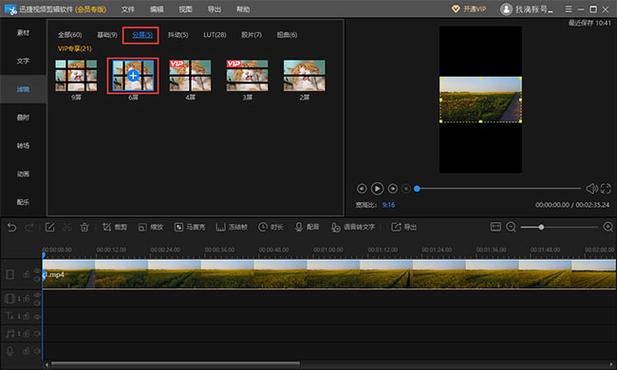This screenshot has width=617, height=370.
Task: Show the 胶片(7) filter category
Action: 251,35
